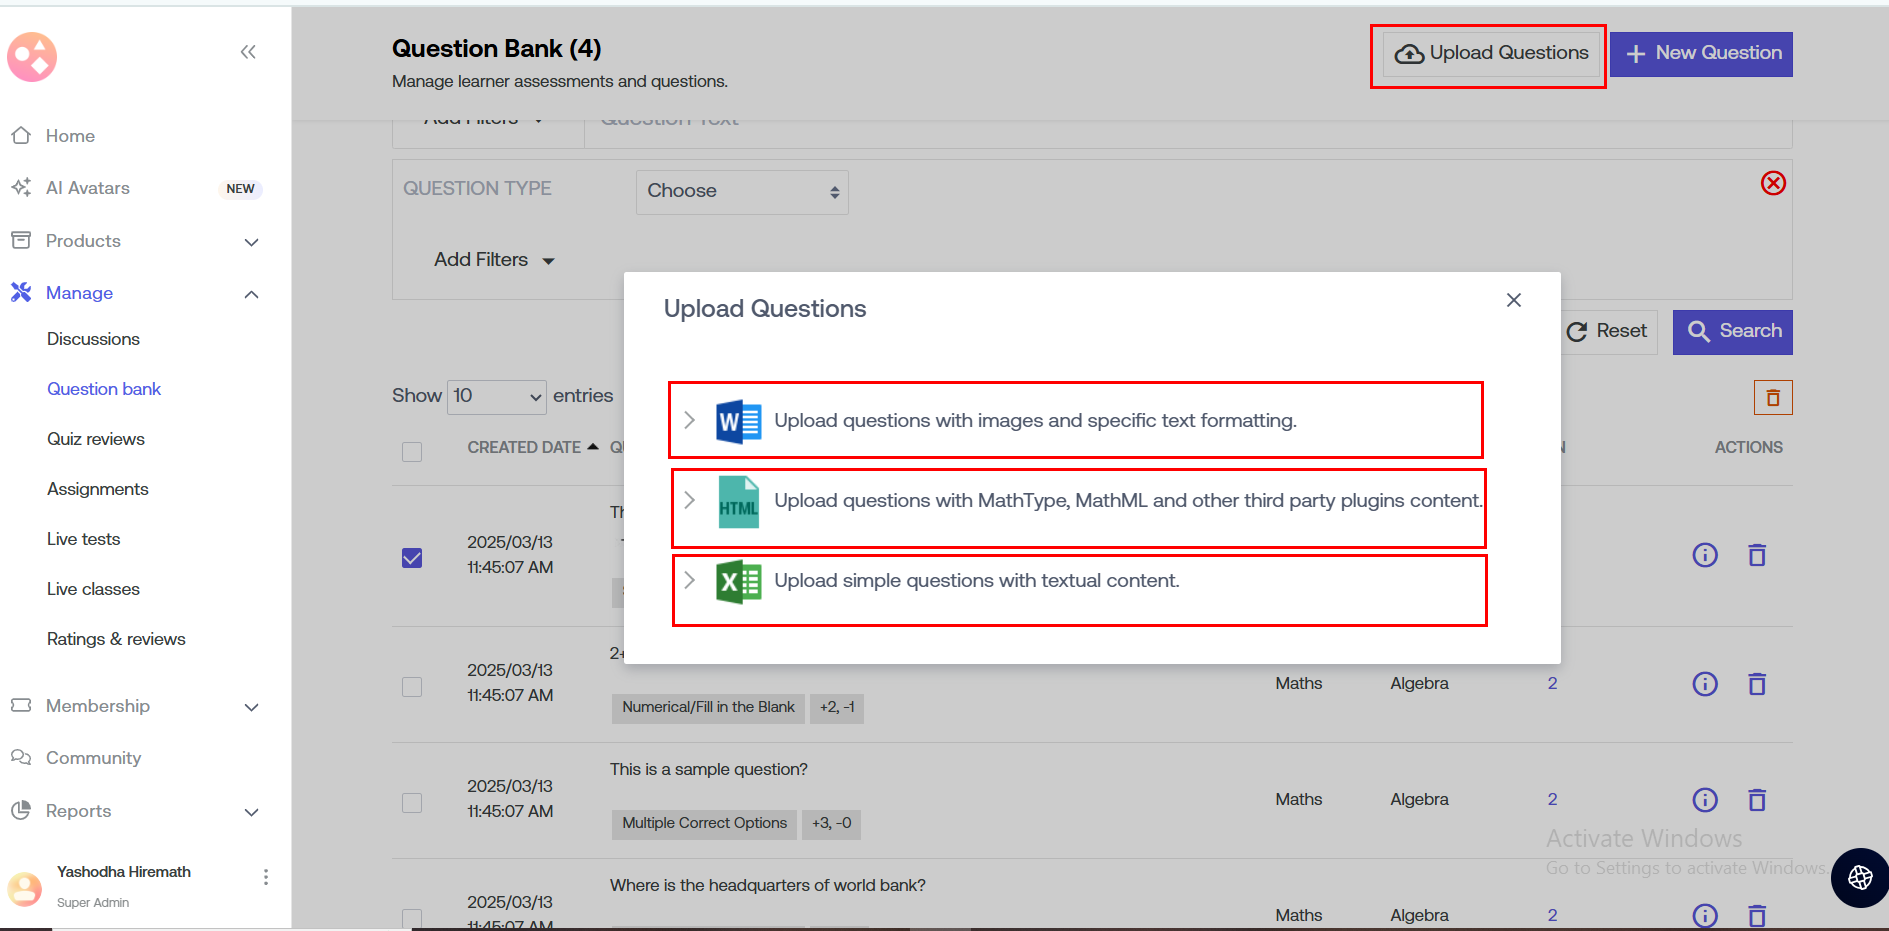
Task: Click the red remove filter icon
Action: tap(1772, 183)
